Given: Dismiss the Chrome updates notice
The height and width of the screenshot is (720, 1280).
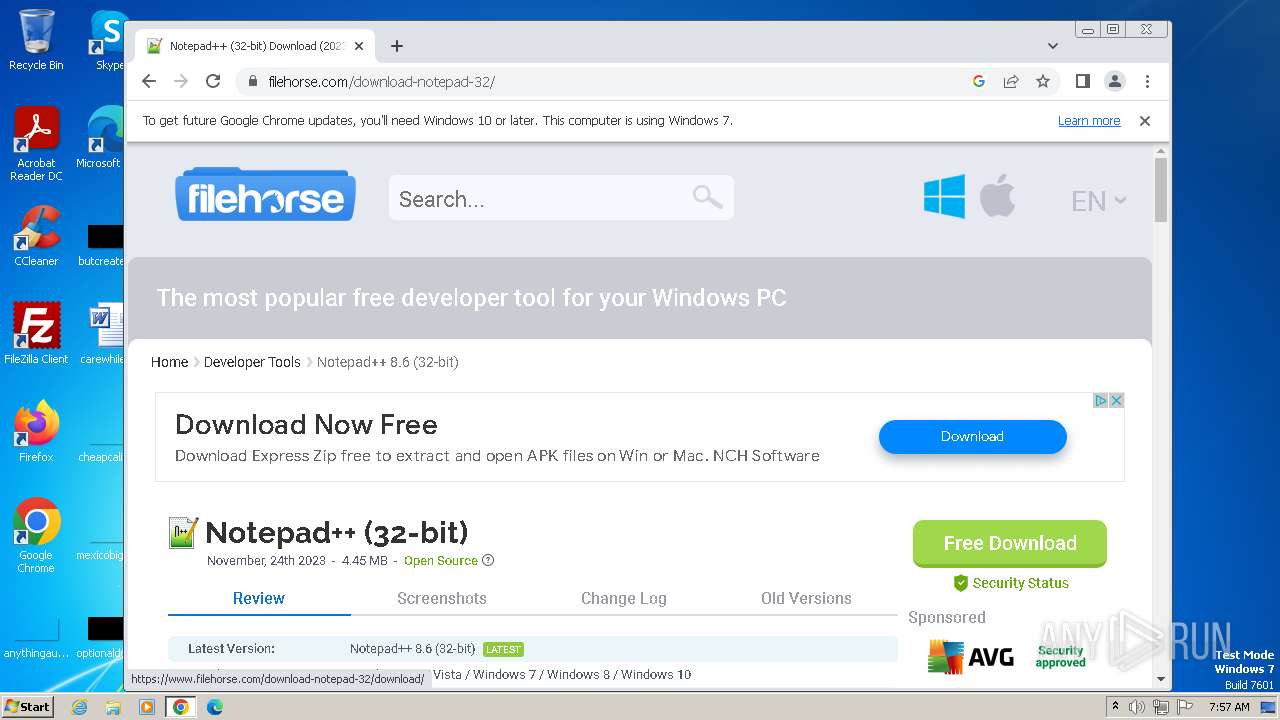Looking at the screenshot, I should (1145, 121).
